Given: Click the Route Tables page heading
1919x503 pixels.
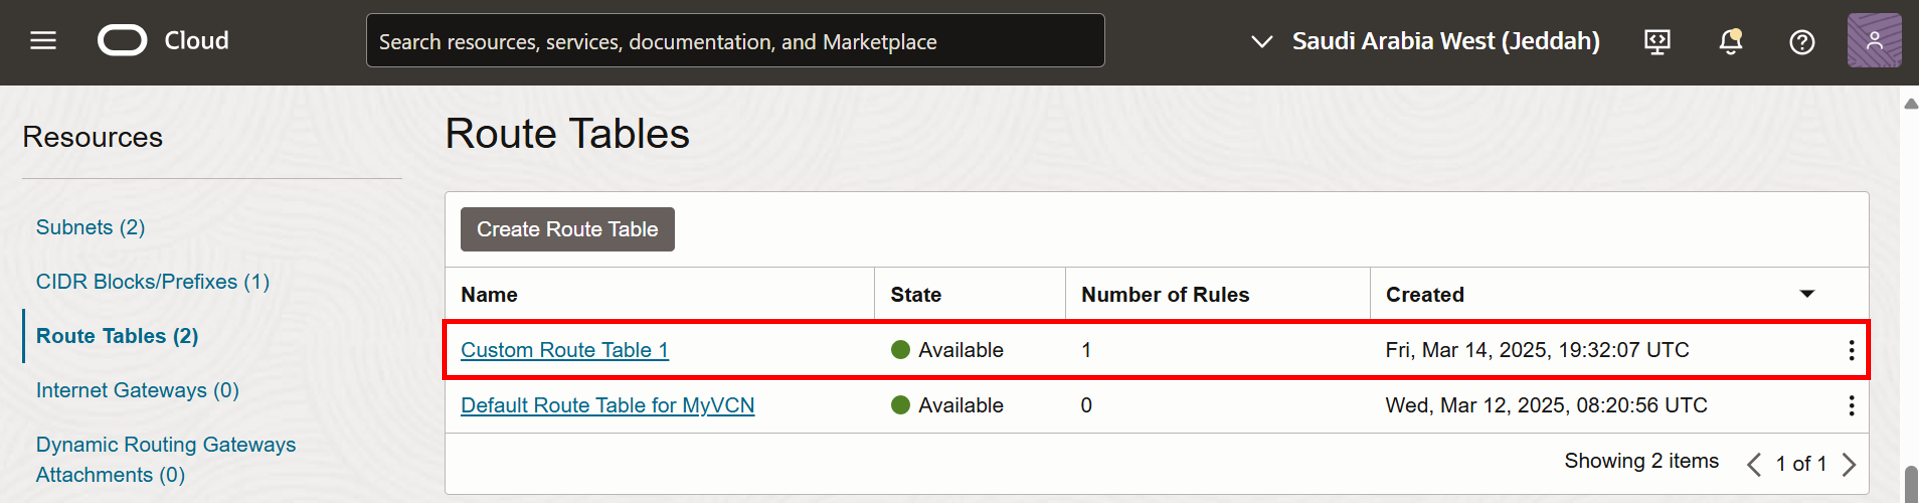Looking at the screenshot, I should click(567, 134).
